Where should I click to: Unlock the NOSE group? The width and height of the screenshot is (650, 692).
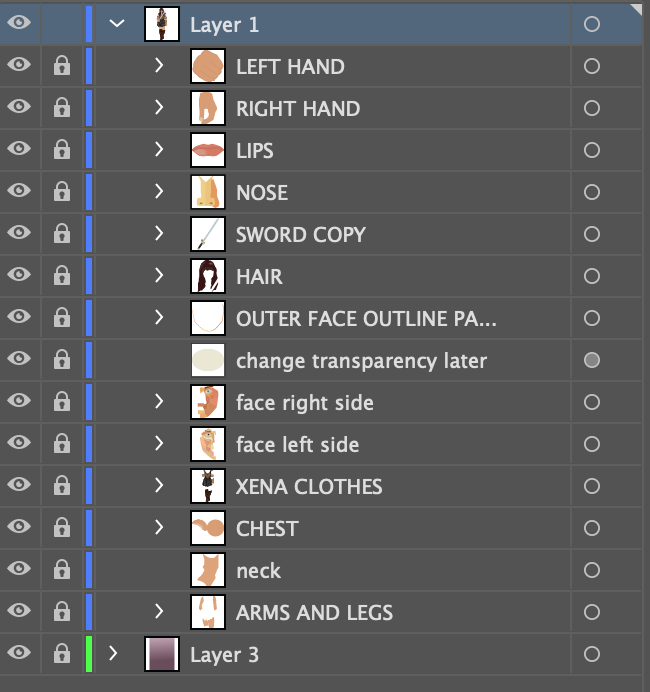(62, 191)
